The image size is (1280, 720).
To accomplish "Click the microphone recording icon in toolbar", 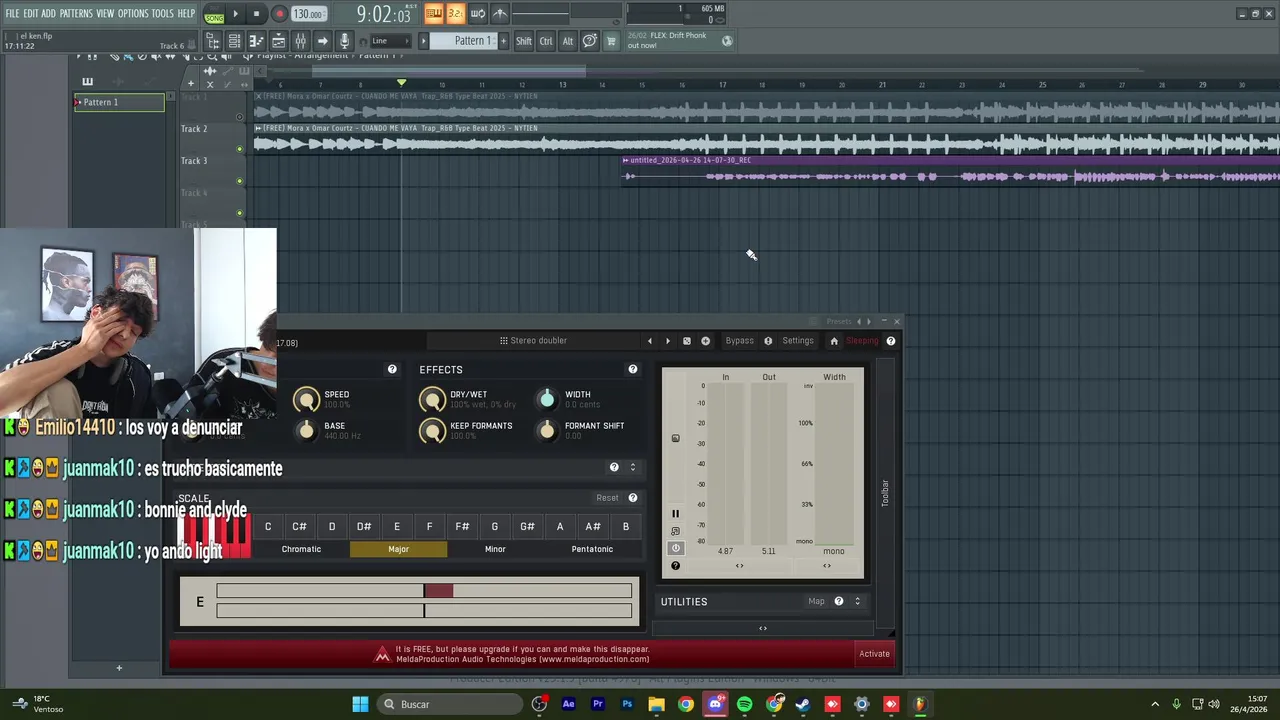I will pos(344,41).
